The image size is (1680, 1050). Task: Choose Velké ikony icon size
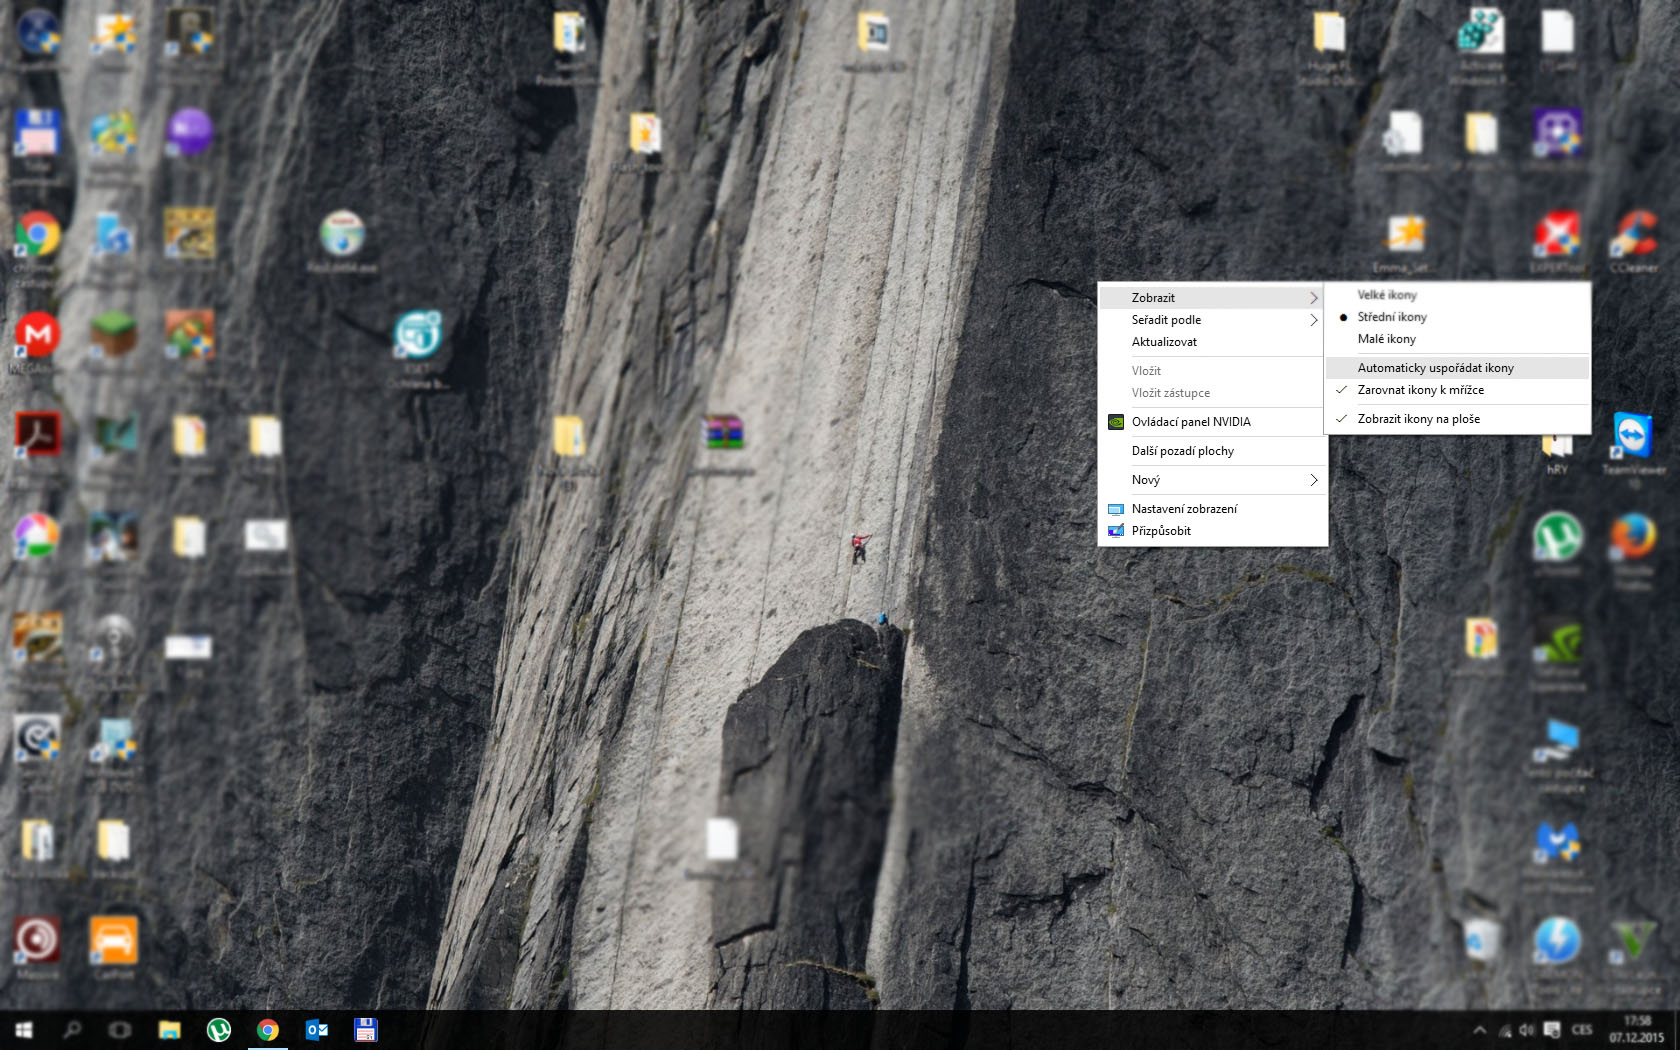[1386, 295]
